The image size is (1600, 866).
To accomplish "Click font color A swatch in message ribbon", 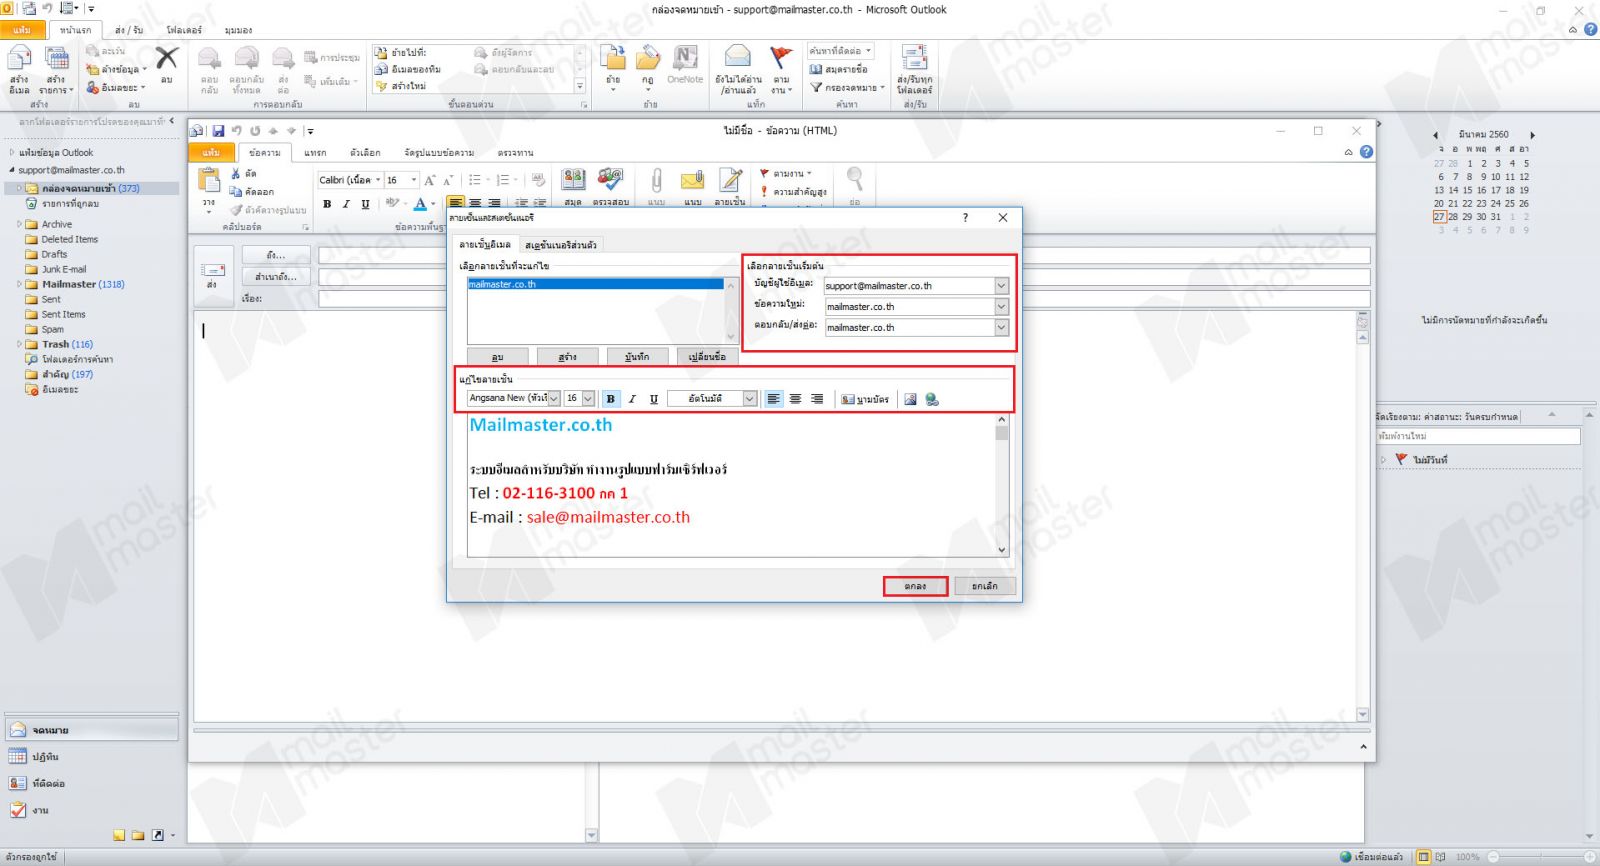I will point(420,204).
